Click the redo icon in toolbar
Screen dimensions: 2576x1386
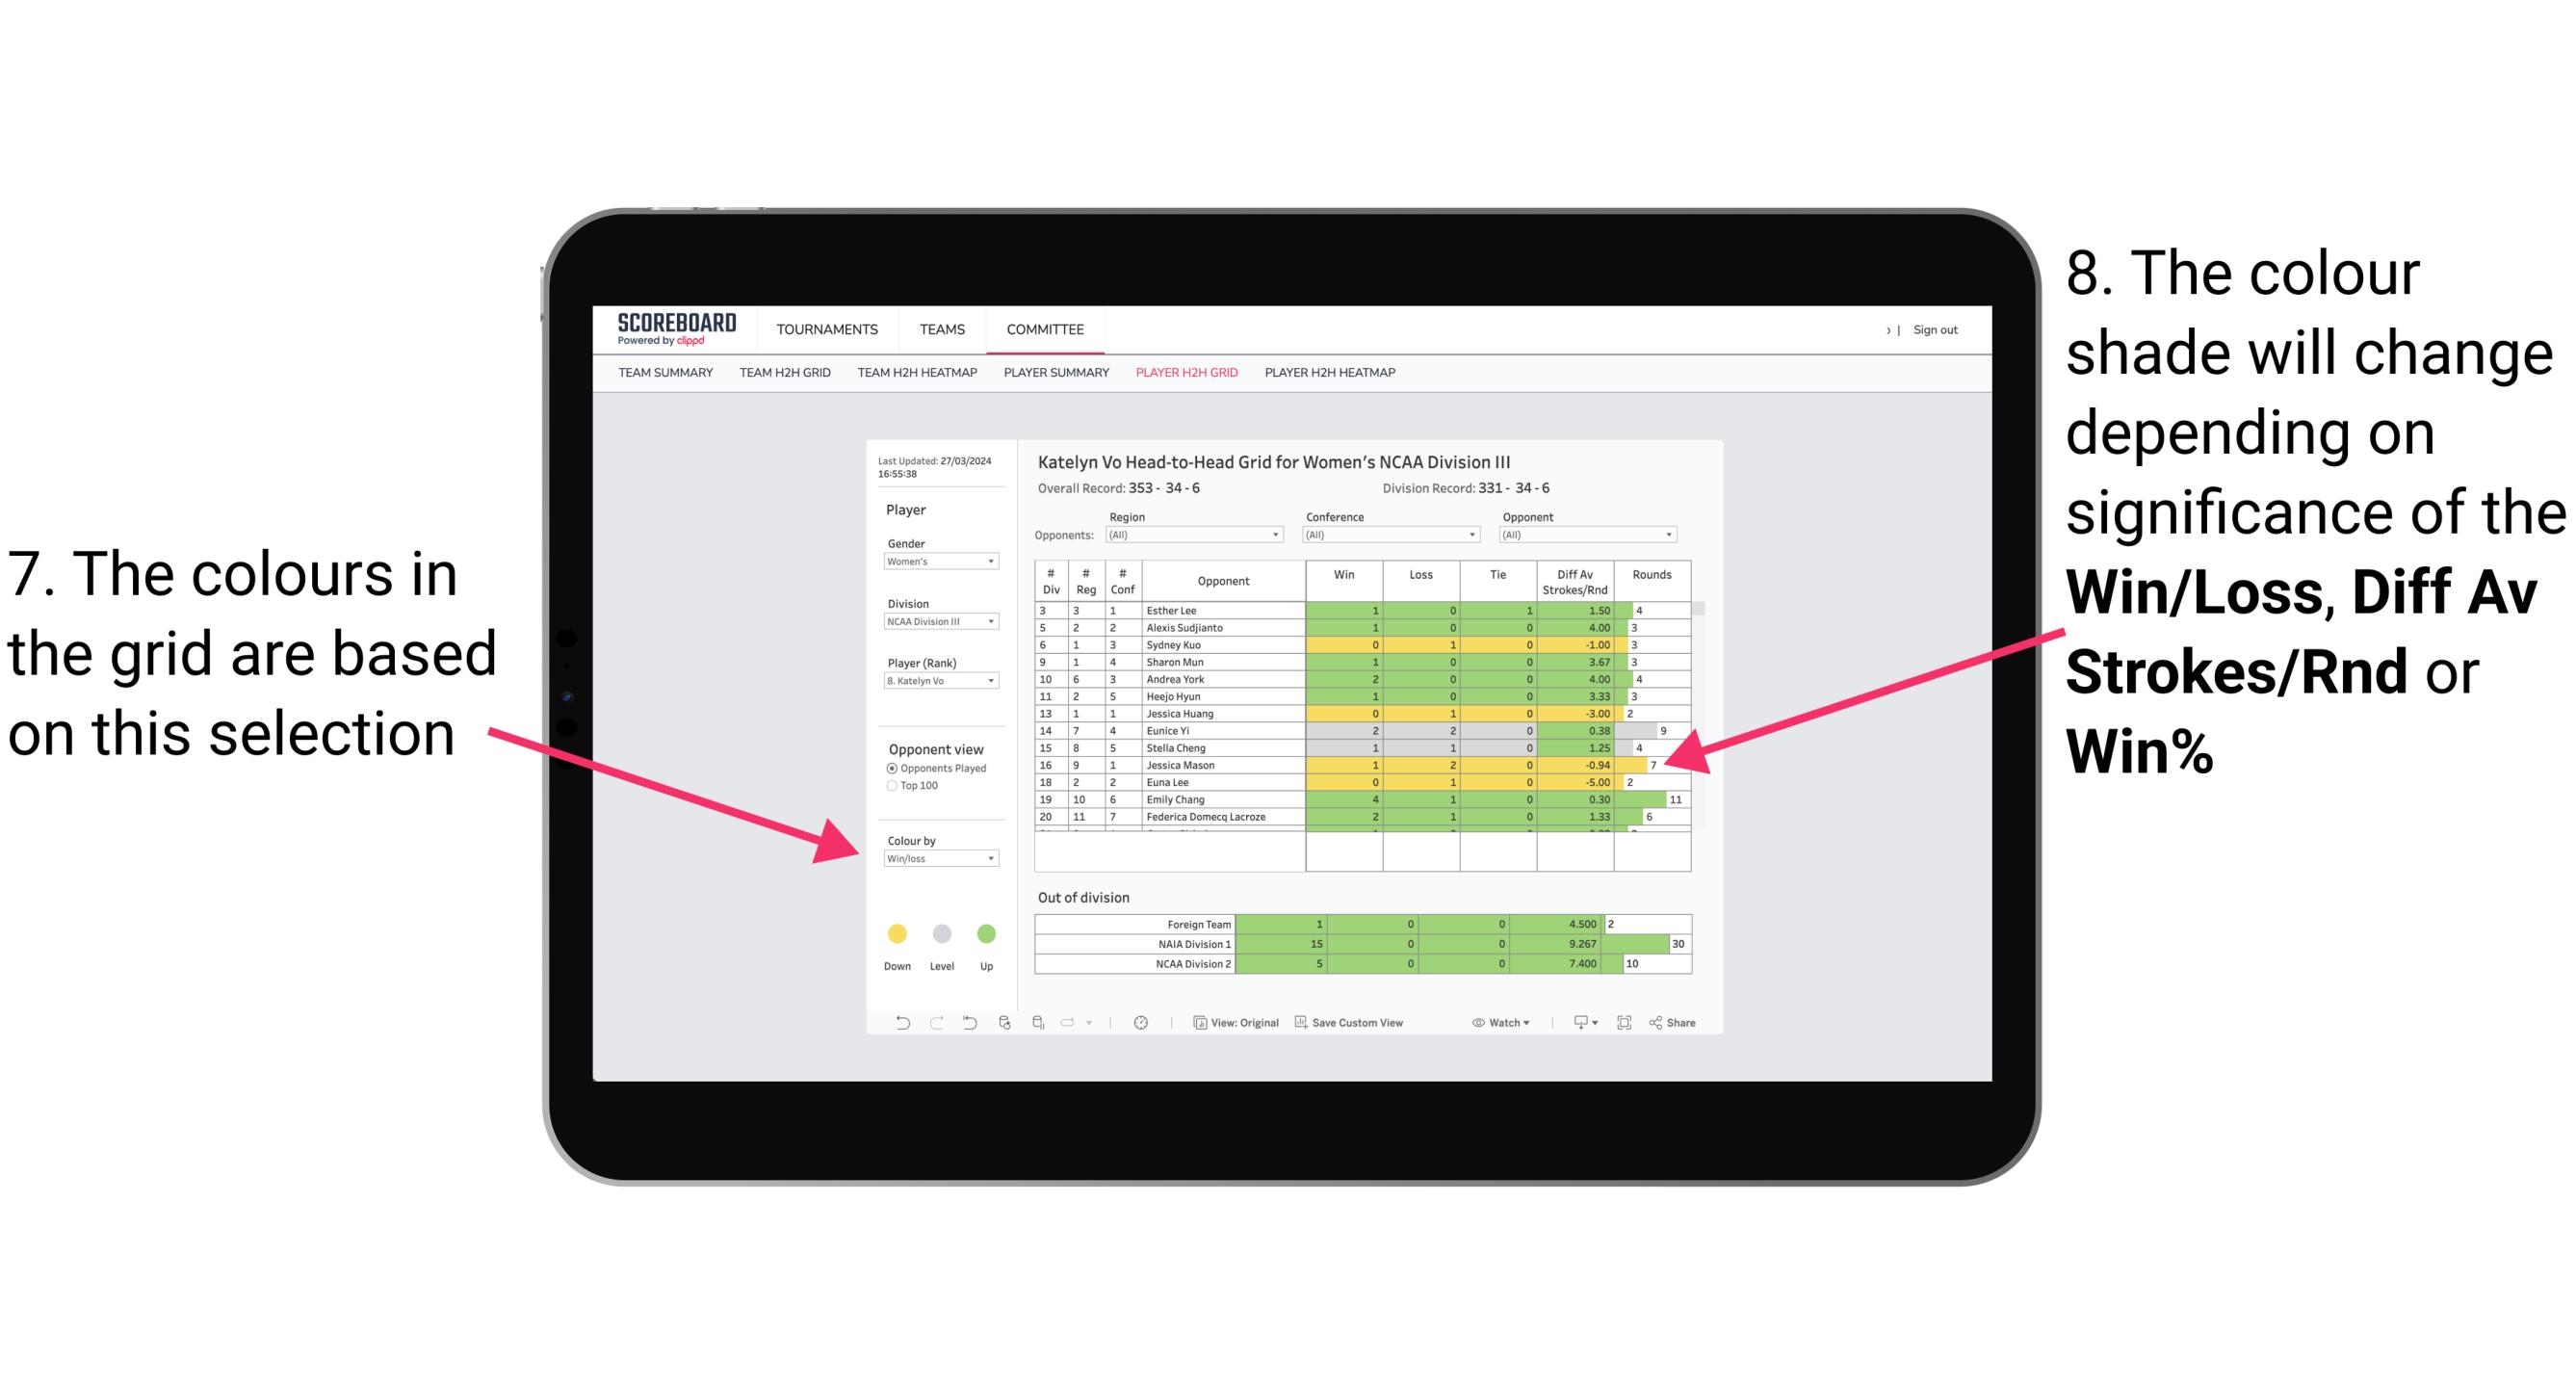click(x=929, y=1026)
